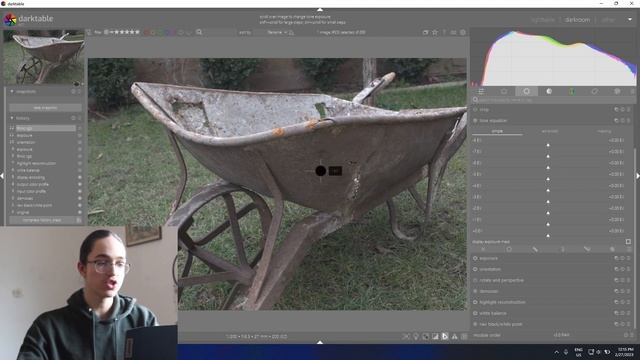Toggle the tone equalizer module power button
The width and height of the screenshot is (640, 360).
tap(475, 121)
